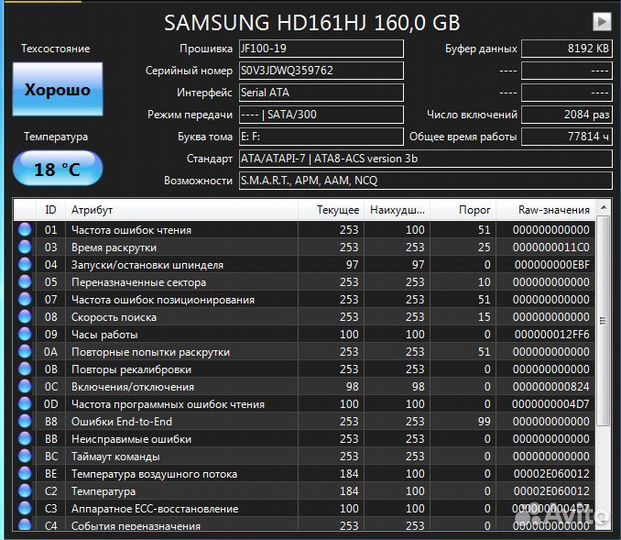
Task: Click status icon for attribute 09 row
Action: click(25, 334)
